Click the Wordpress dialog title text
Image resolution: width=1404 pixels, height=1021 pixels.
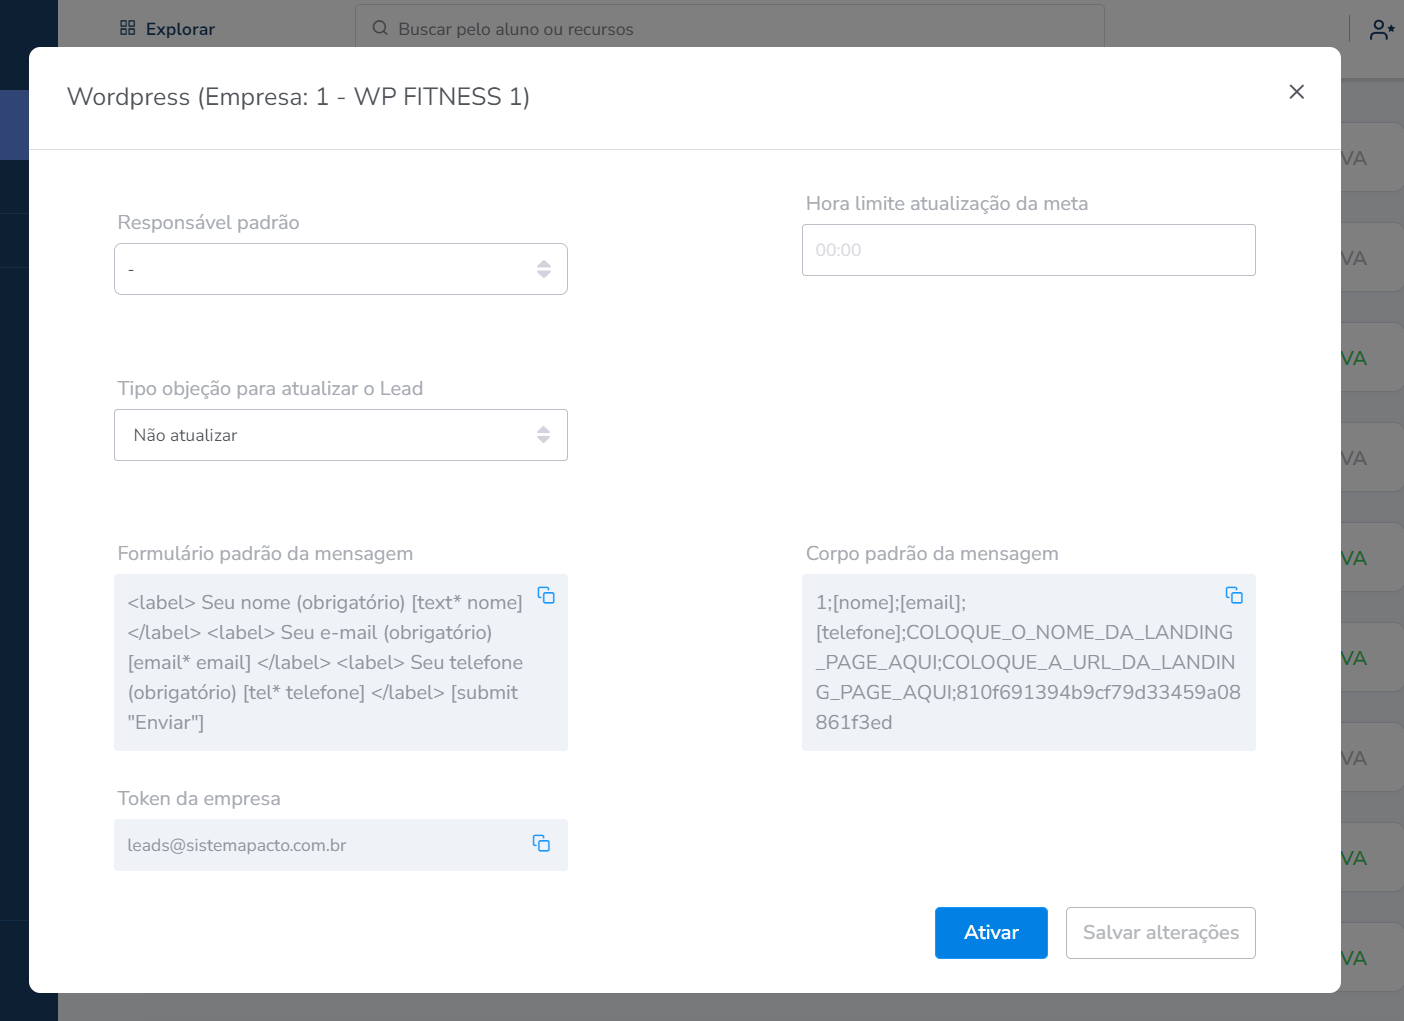pyautogui.click(x=298, y=97)
